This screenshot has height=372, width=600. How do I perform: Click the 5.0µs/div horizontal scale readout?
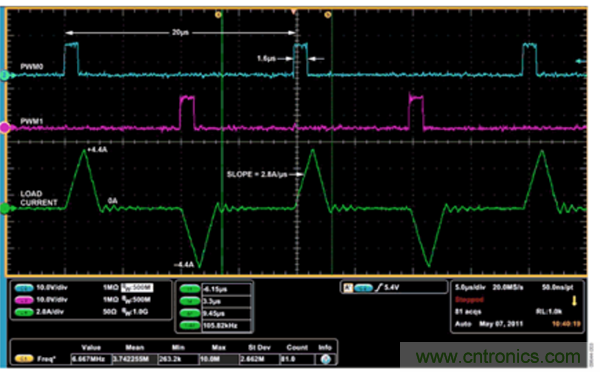point(470,287)
